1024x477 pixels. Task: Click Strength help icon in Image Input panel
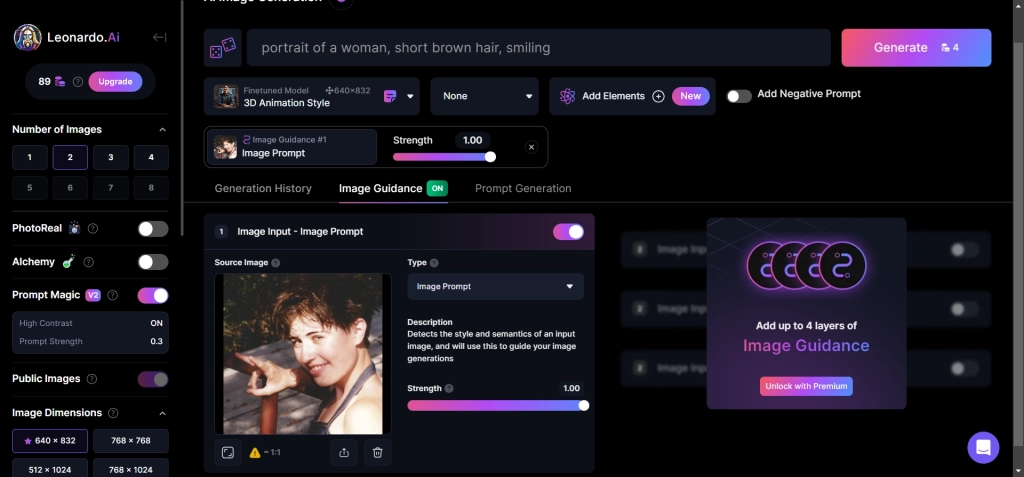coord(449,388)
